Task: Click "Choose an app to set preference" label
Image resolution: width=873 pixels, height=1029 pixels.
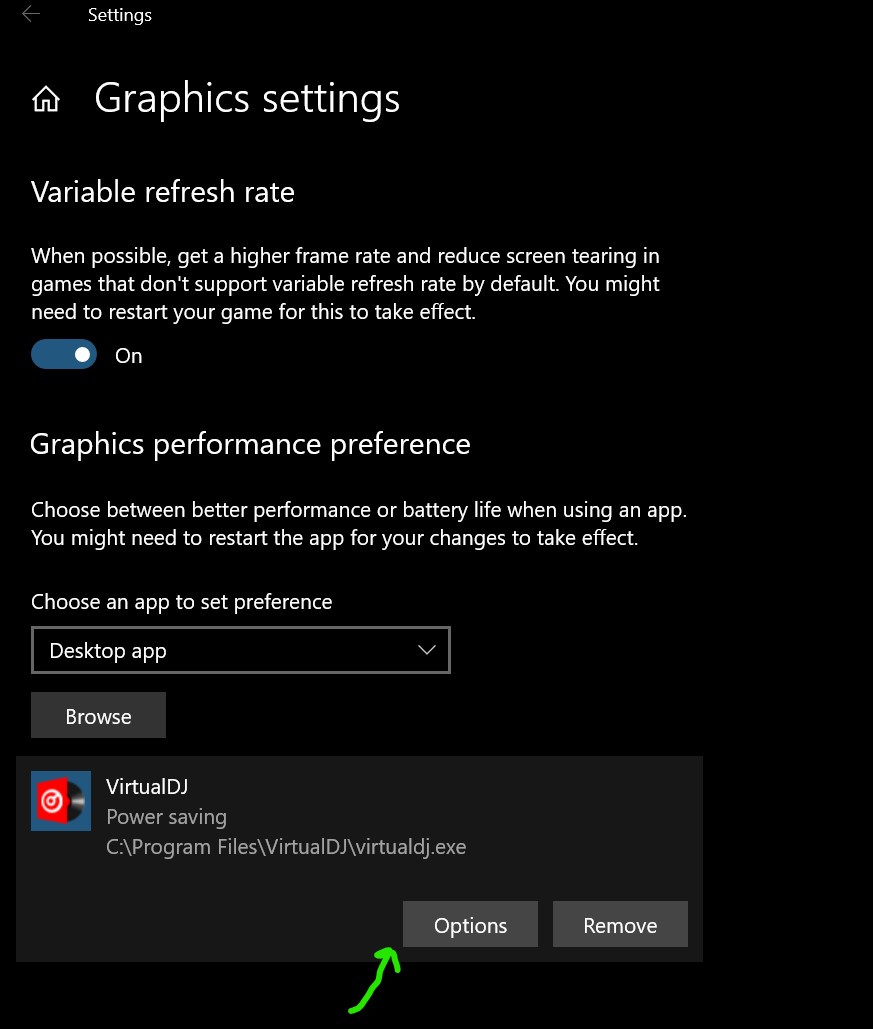Action: point(182,602)
